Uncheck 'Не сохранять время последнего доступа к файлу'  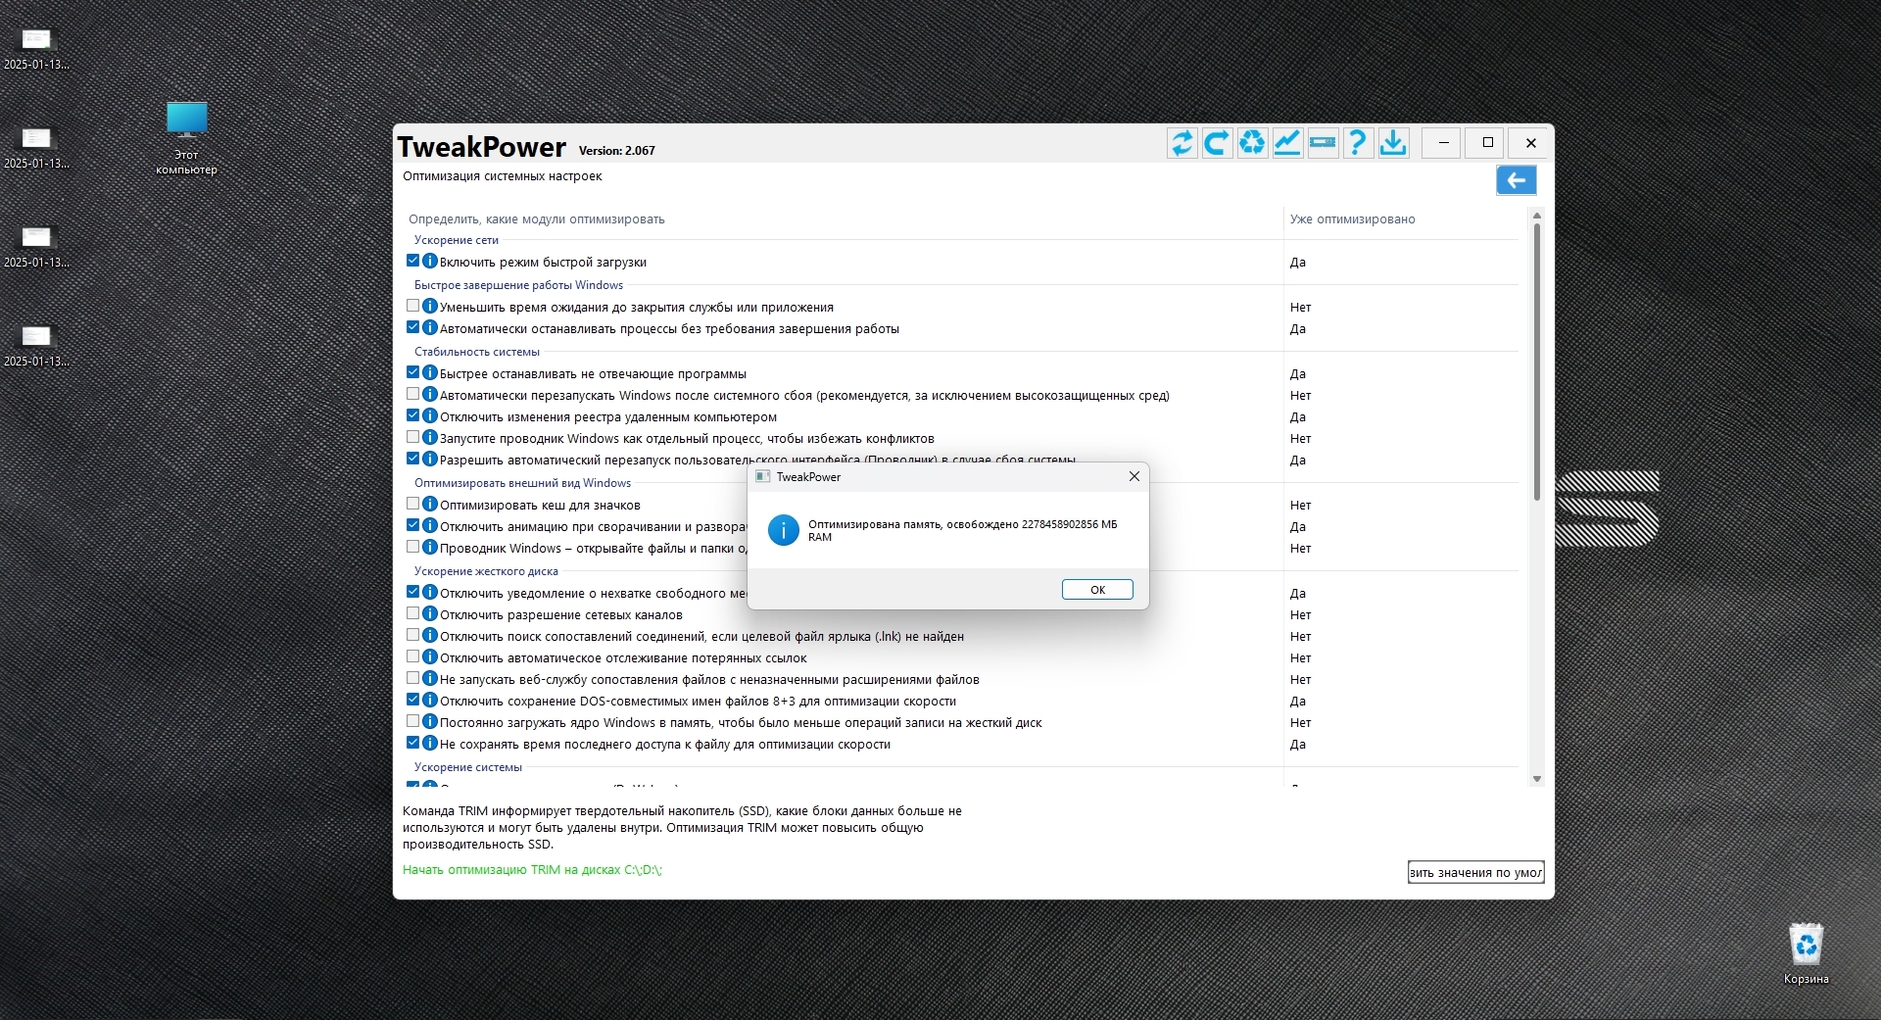tap(413, 743)
